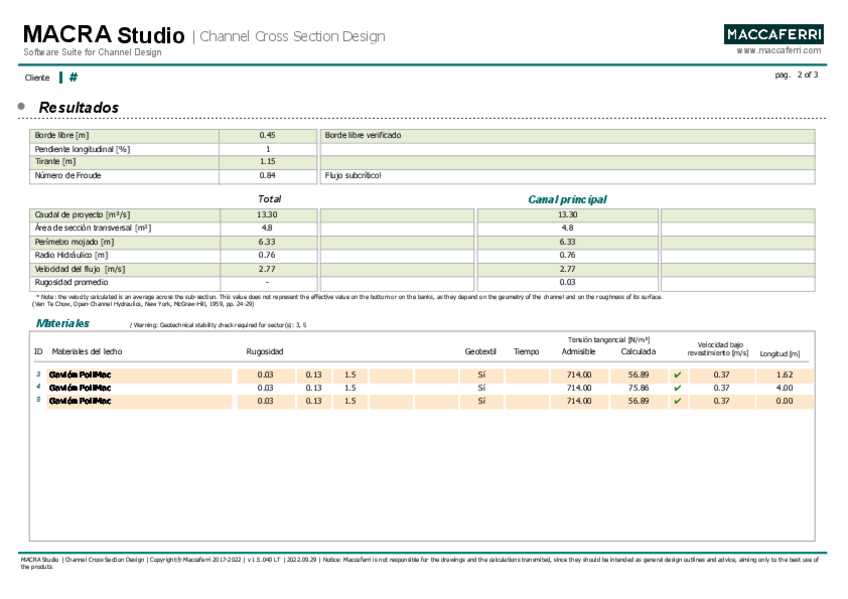The height and width of the screenshot is (599, 848).
Task: Select the last Gavión PoliMac row, ID 5
Action: point(80,401)
